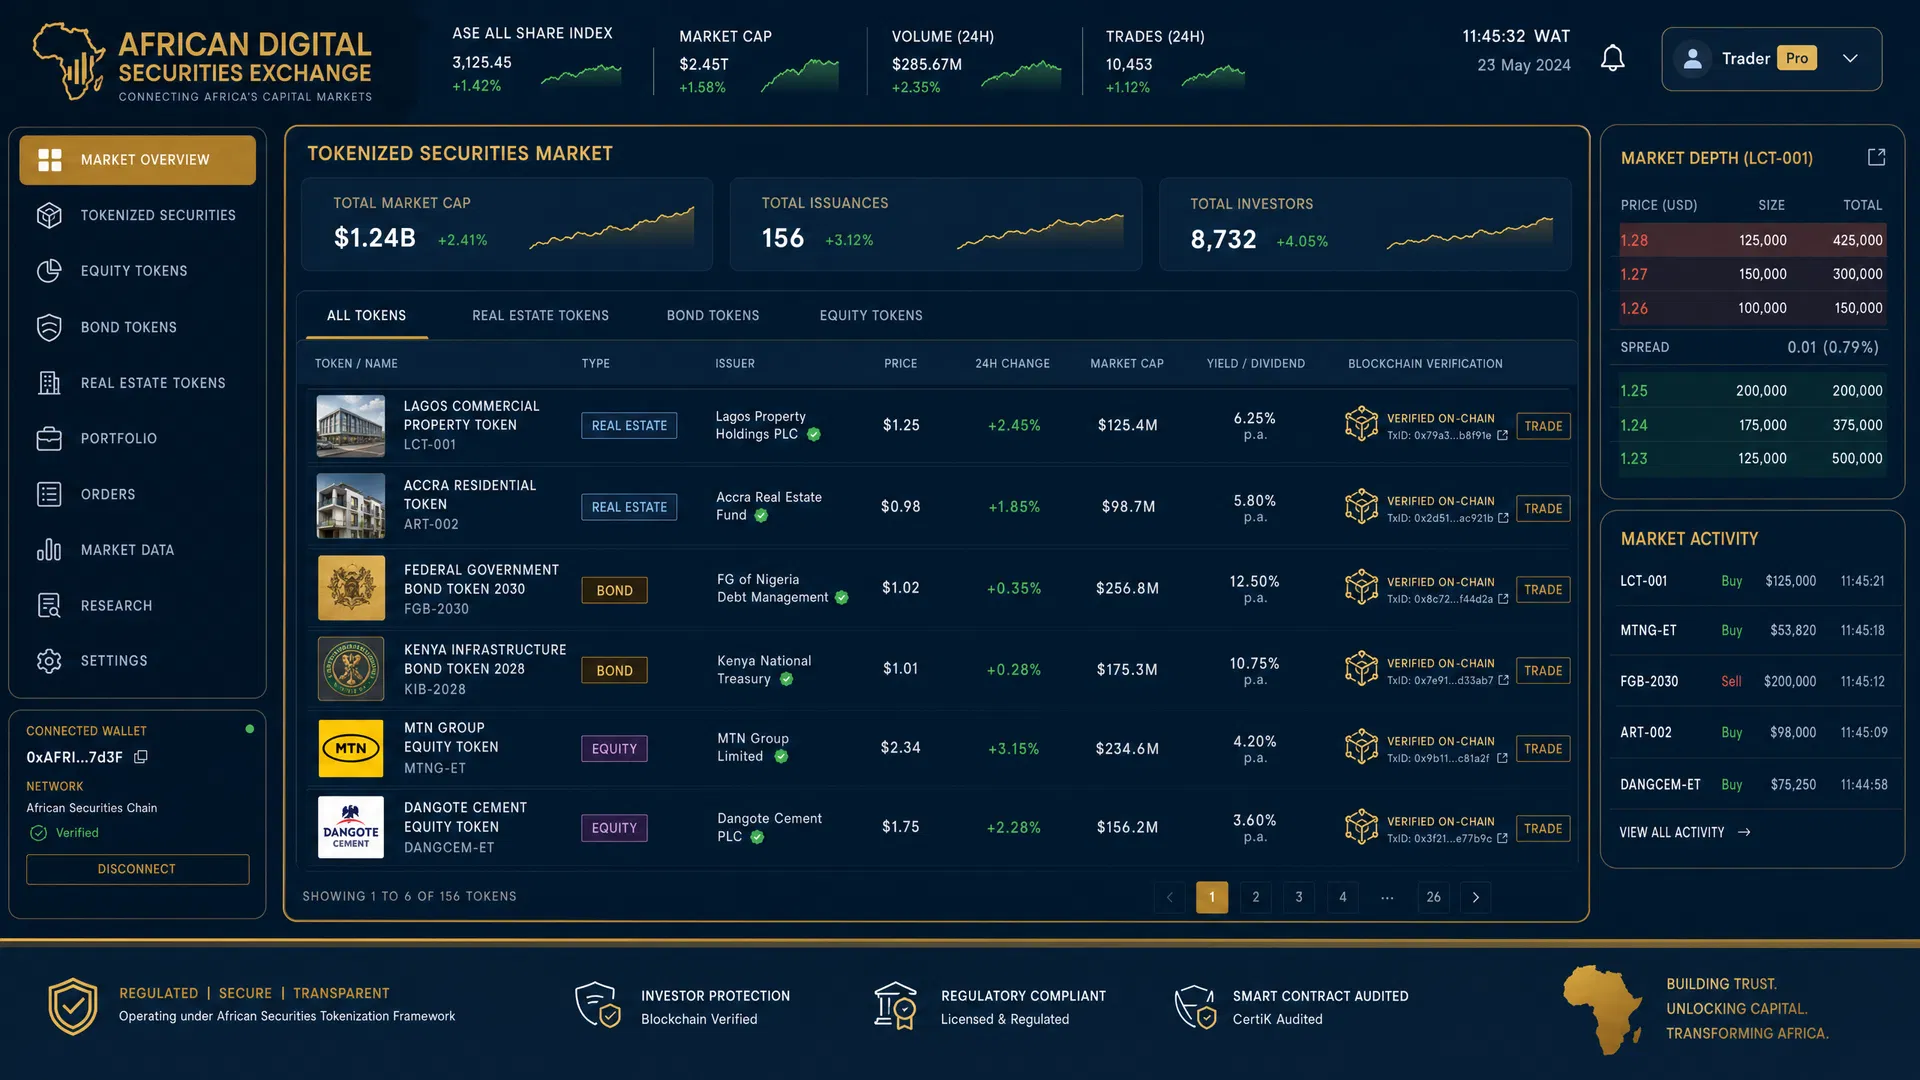1920x1080 pixels.
Task: Trade the LCT-001 token
Action: (x=1543, y=426)
